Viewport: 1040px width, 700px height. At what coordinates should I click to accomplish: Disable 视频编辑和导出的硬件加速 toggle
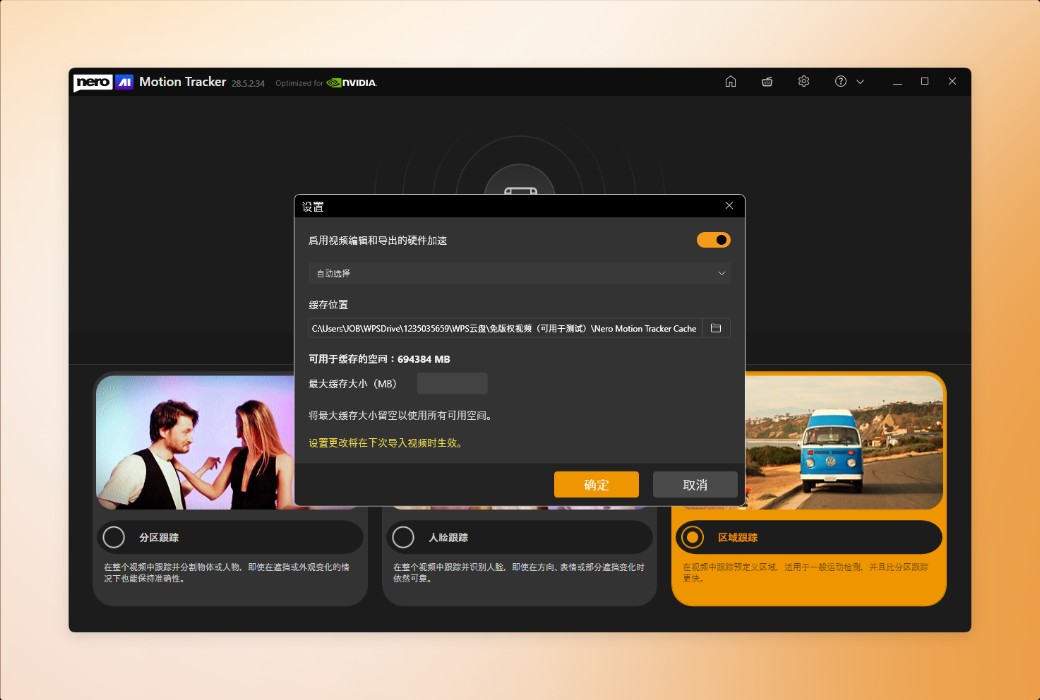(x=714, y=239)
